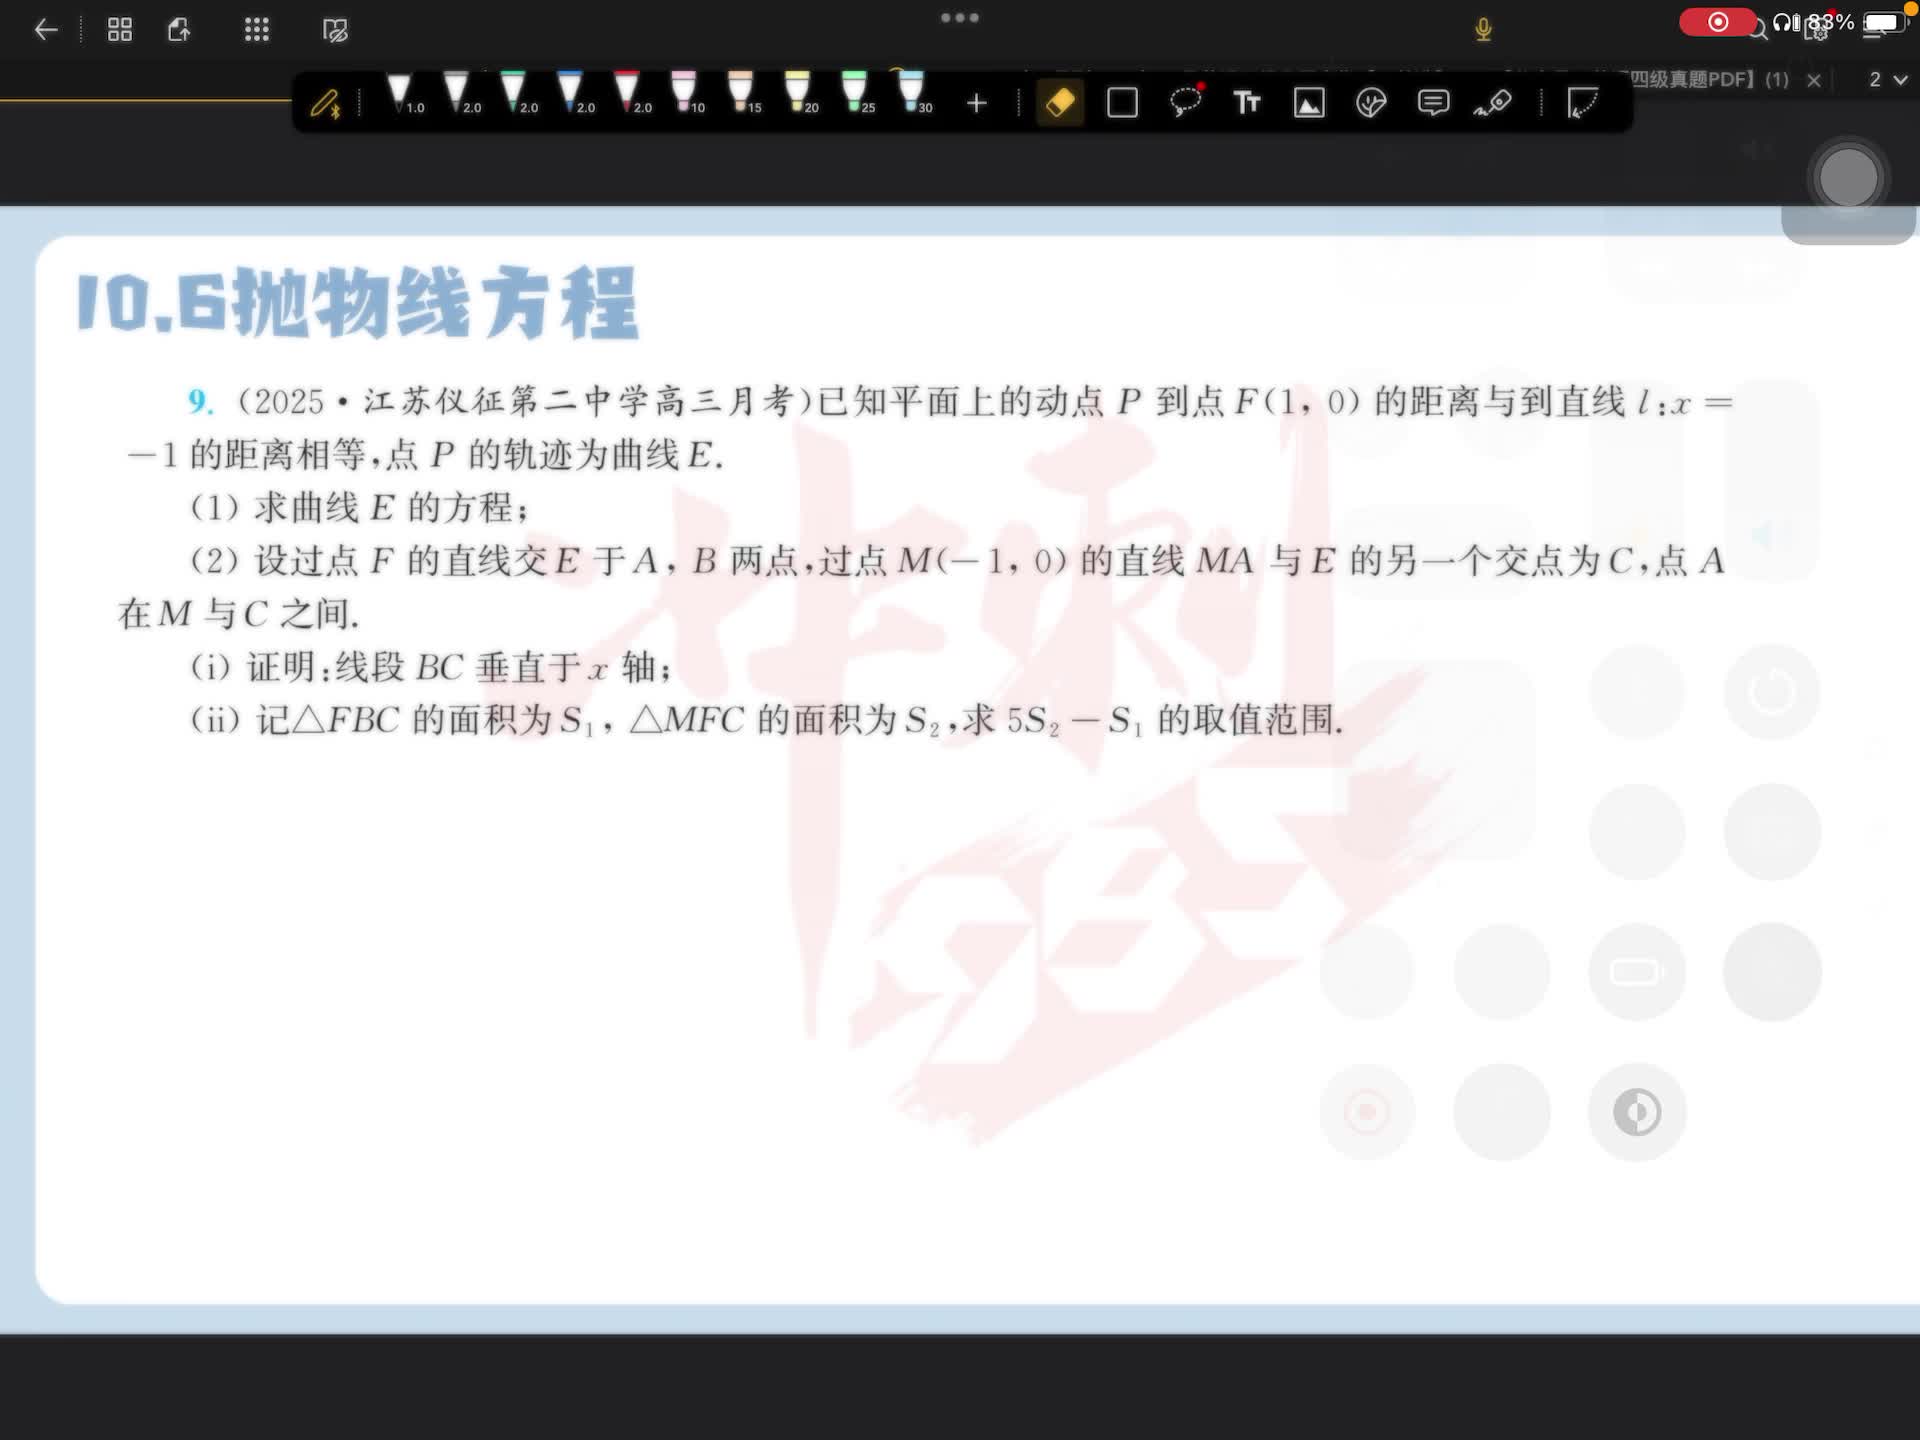
Task: Toggle the stylus Bluetooth pen mode
Action: coord(325,103)
